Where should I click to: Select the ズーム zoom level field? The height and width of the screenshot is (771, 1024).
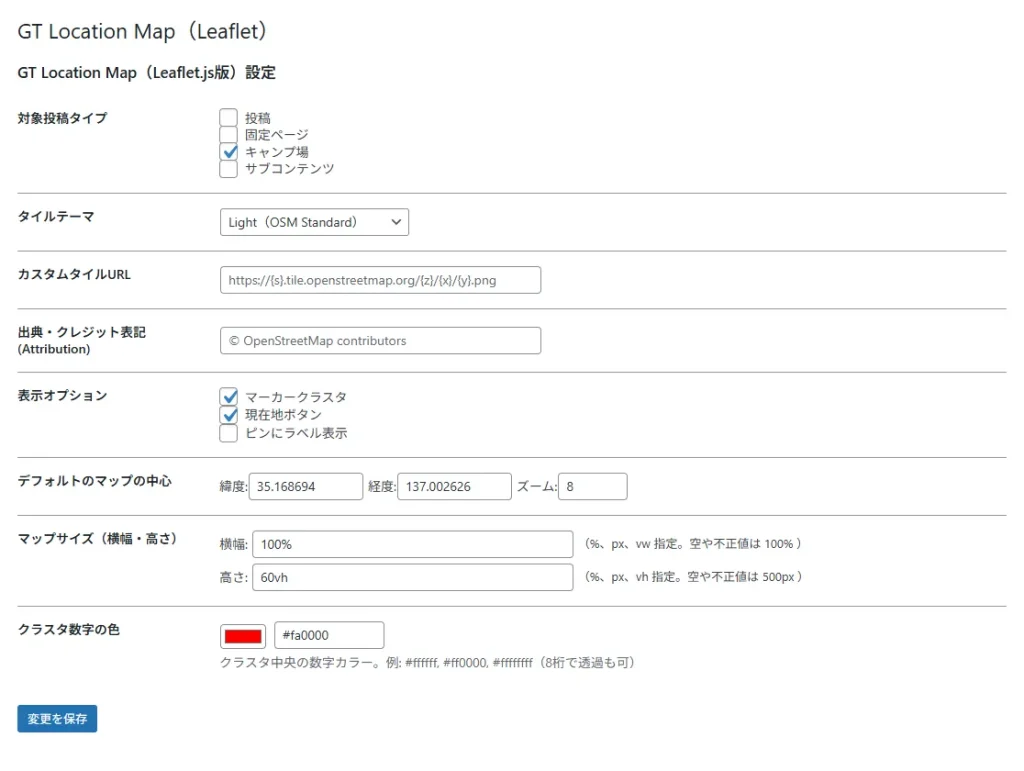592,486
